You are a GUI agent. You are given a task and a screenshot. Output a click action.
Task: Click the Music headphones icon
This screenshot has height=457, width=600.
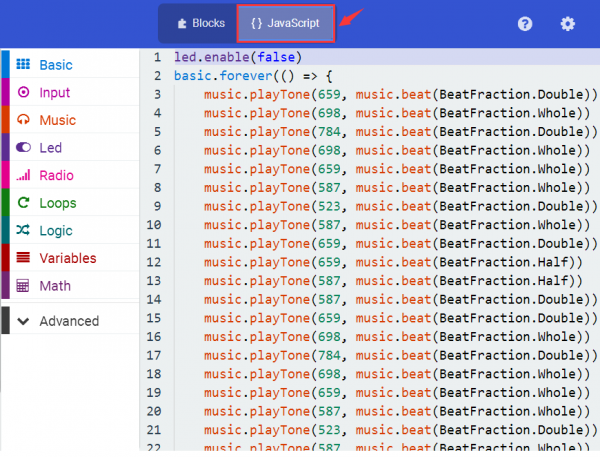pyautogui.click(x=23, y=120)
